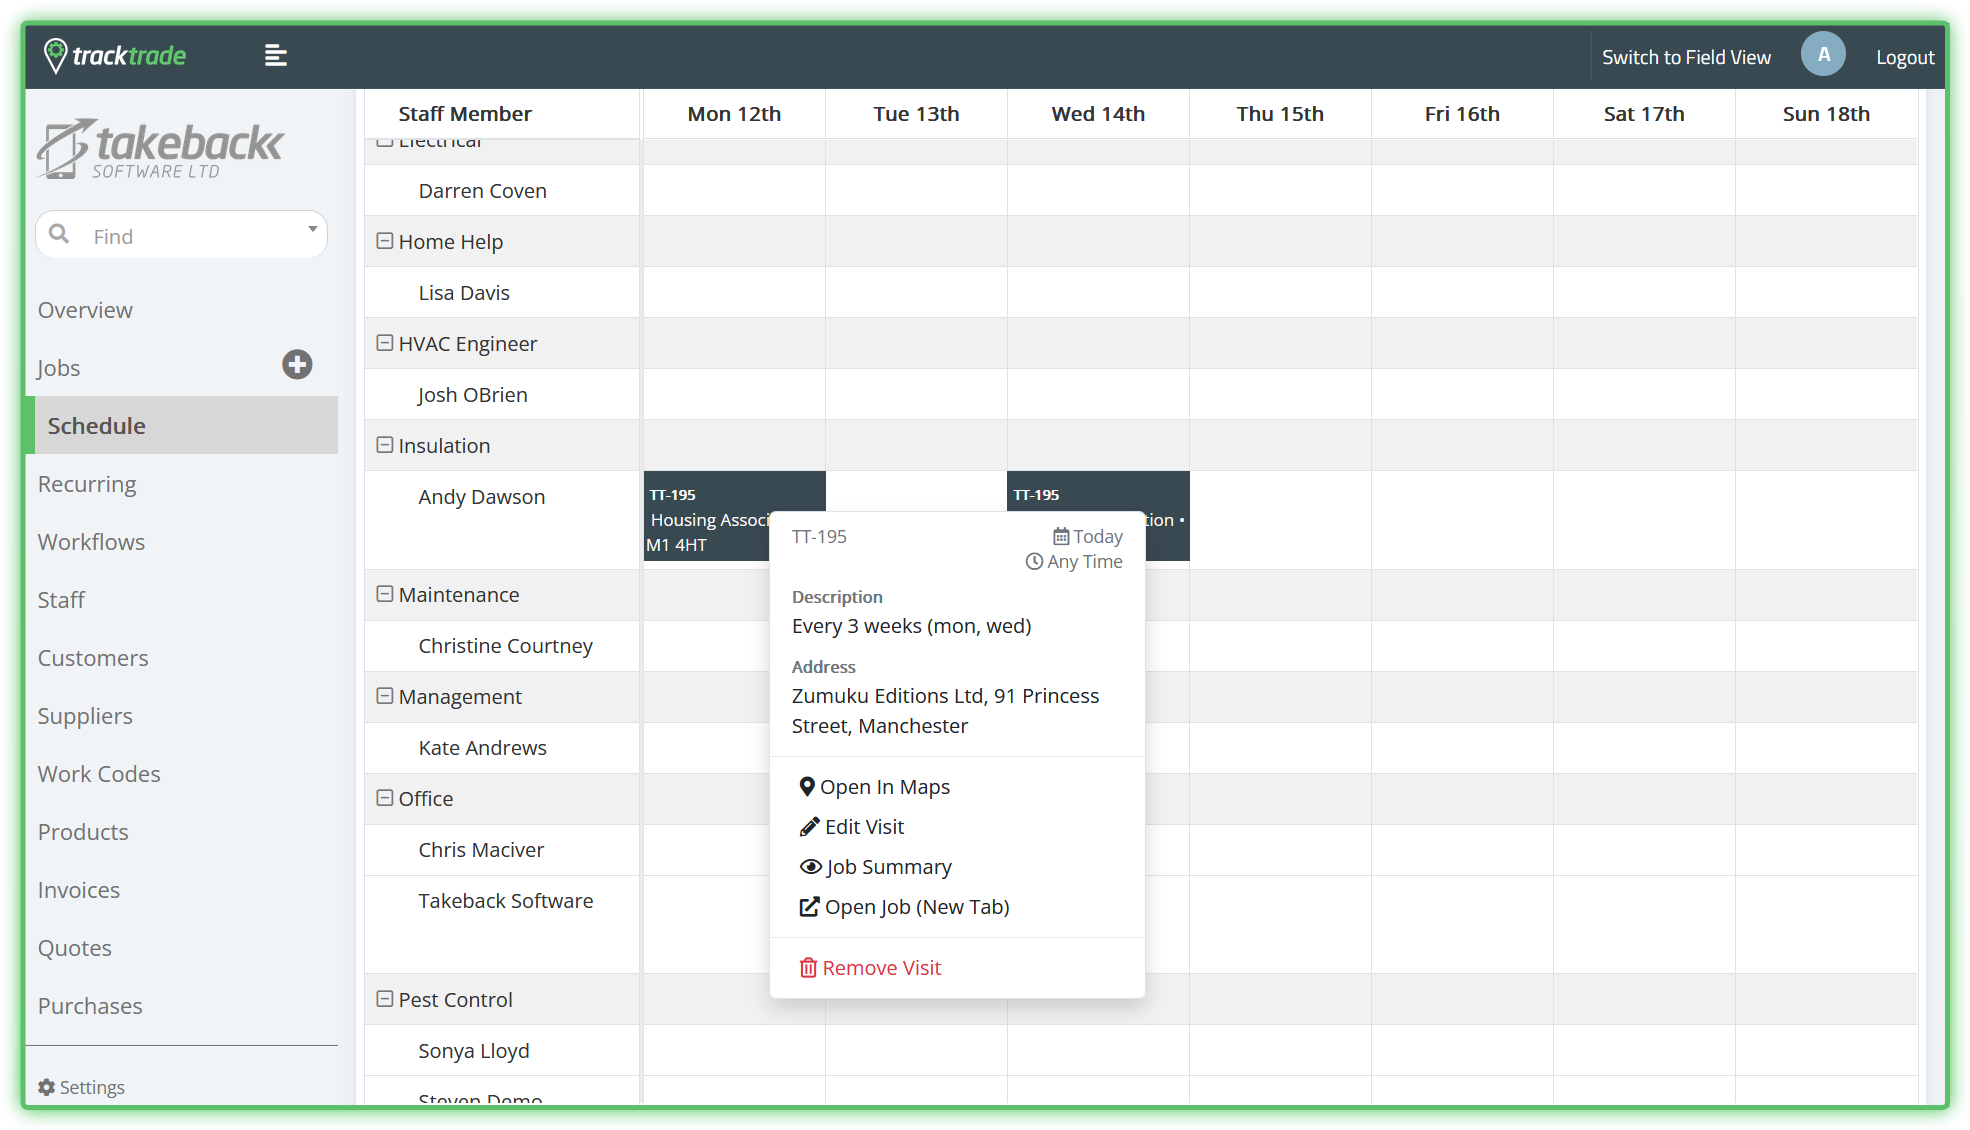
Task: Go to Customers in the sidebar
Action: (93, 658)
